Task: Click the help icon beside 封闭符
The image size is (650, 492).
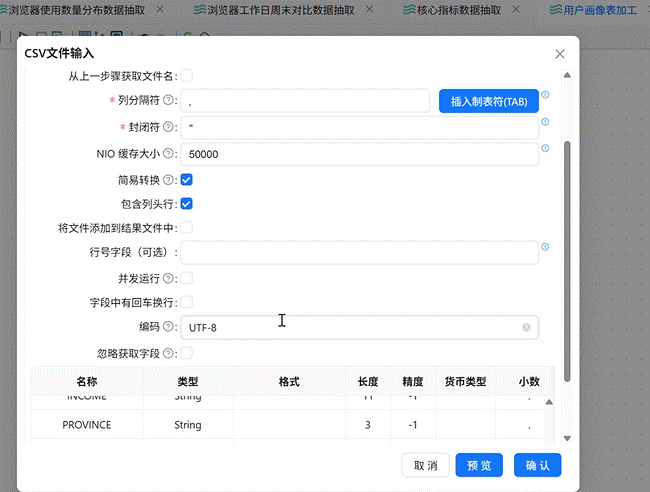Action: pyautogui.click(x=168, y=127)
